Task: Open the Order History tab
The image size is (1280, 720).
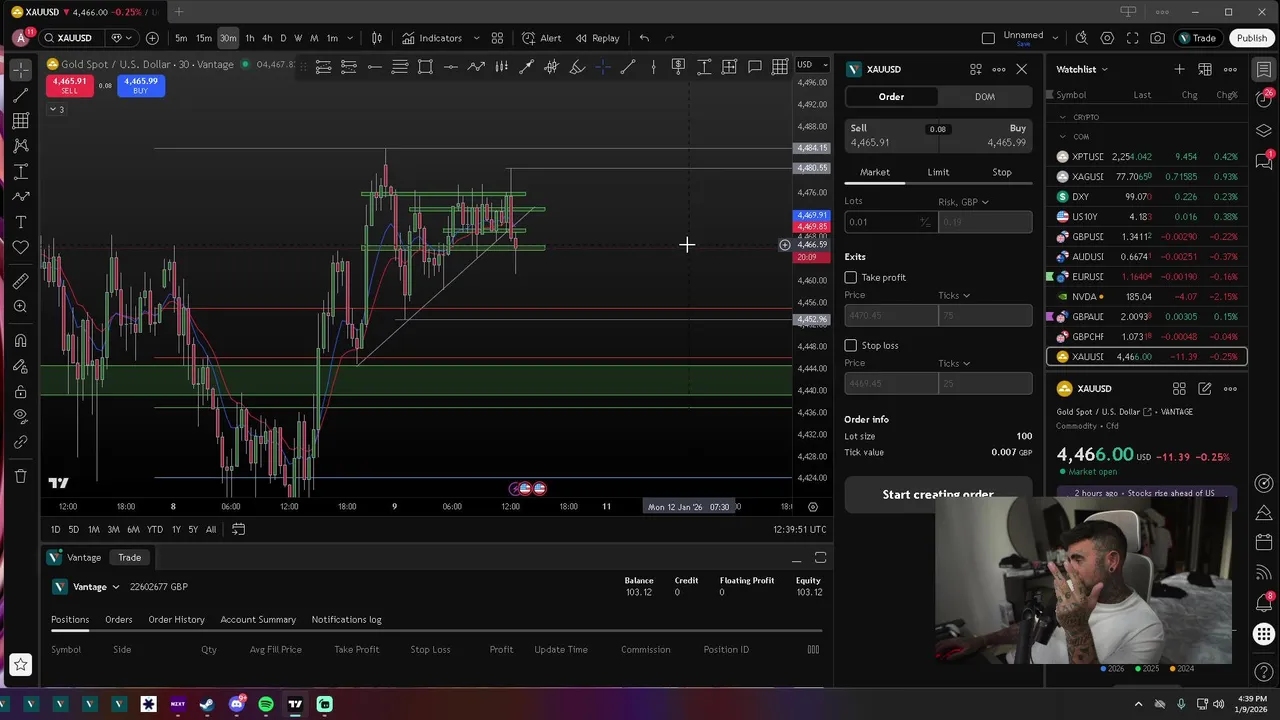Action: [176, 620]
